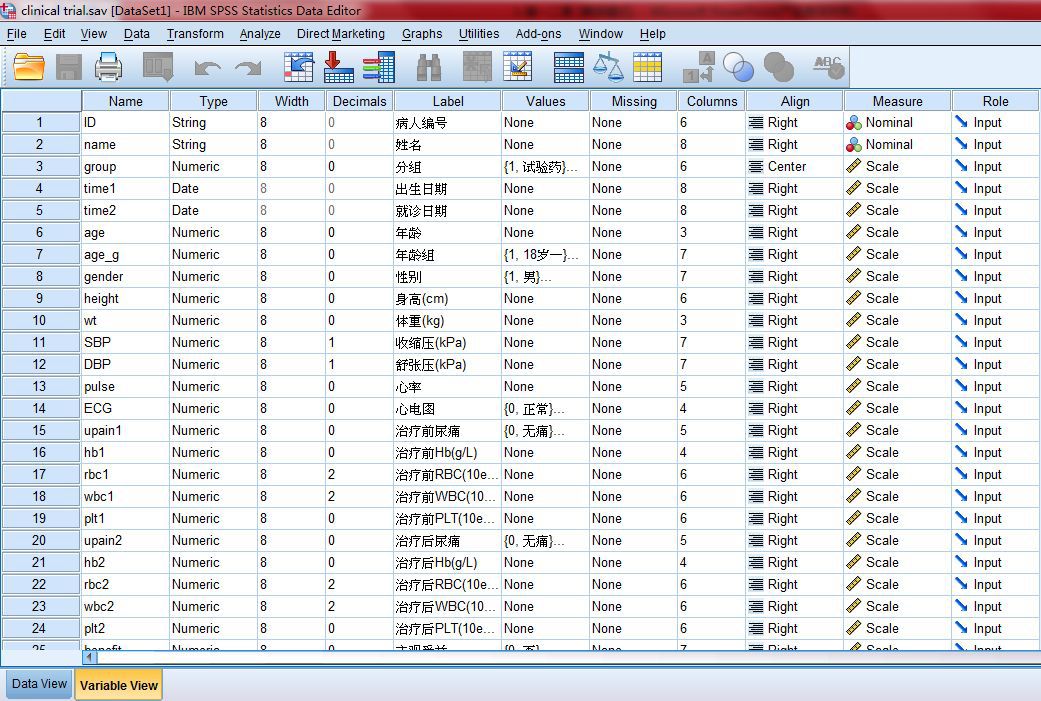Click the Decimals column header
This screenshot has width=1041, height=701.
point(359,101)
